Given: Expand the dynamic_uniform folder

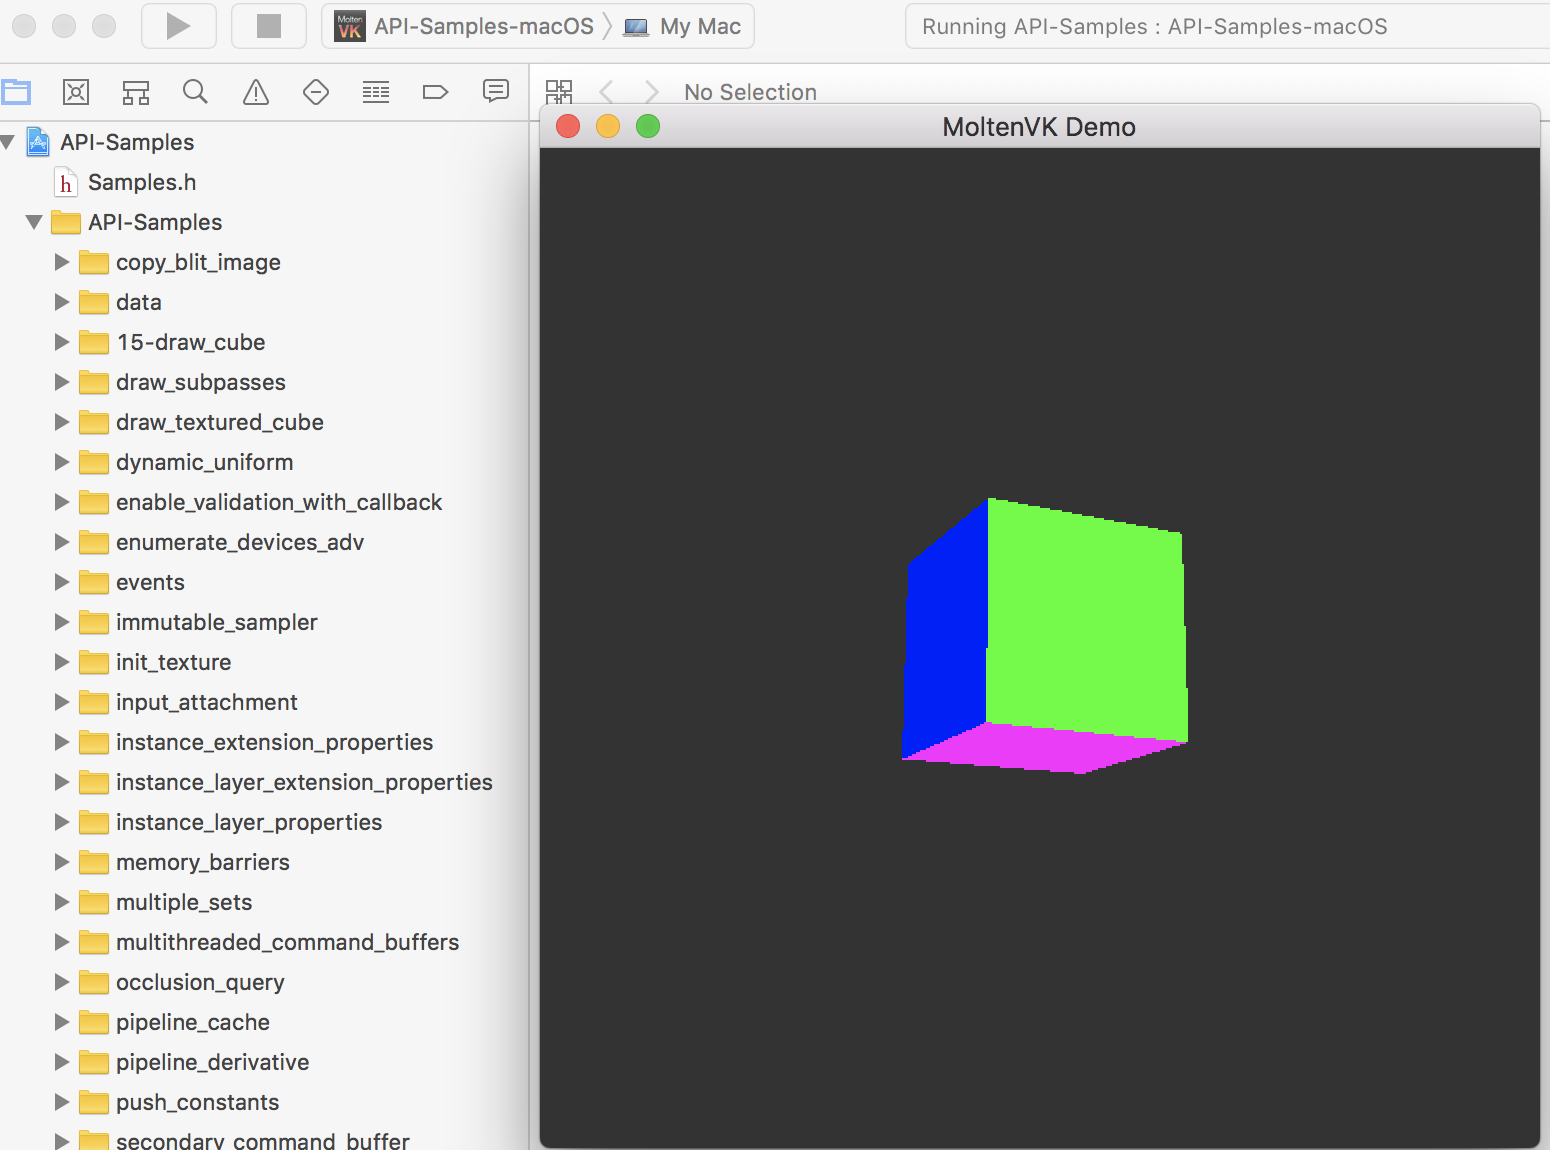Looking at the screenshot, I should [x=62, y=462].
